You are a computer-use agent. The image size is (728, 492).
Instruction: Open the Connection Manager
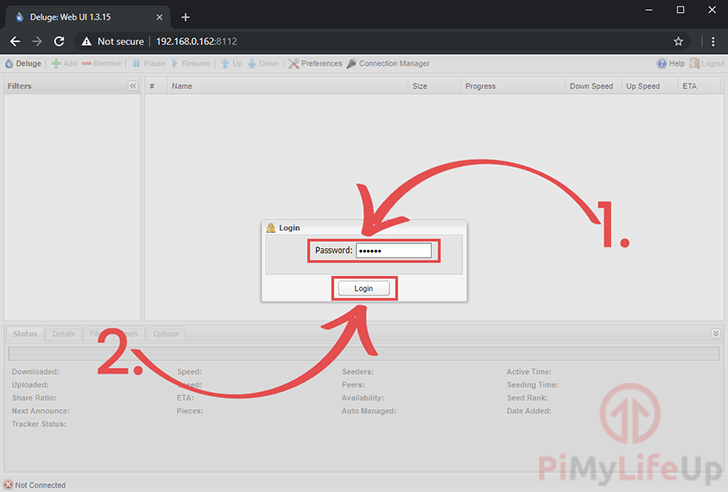[x=388, y=64]
